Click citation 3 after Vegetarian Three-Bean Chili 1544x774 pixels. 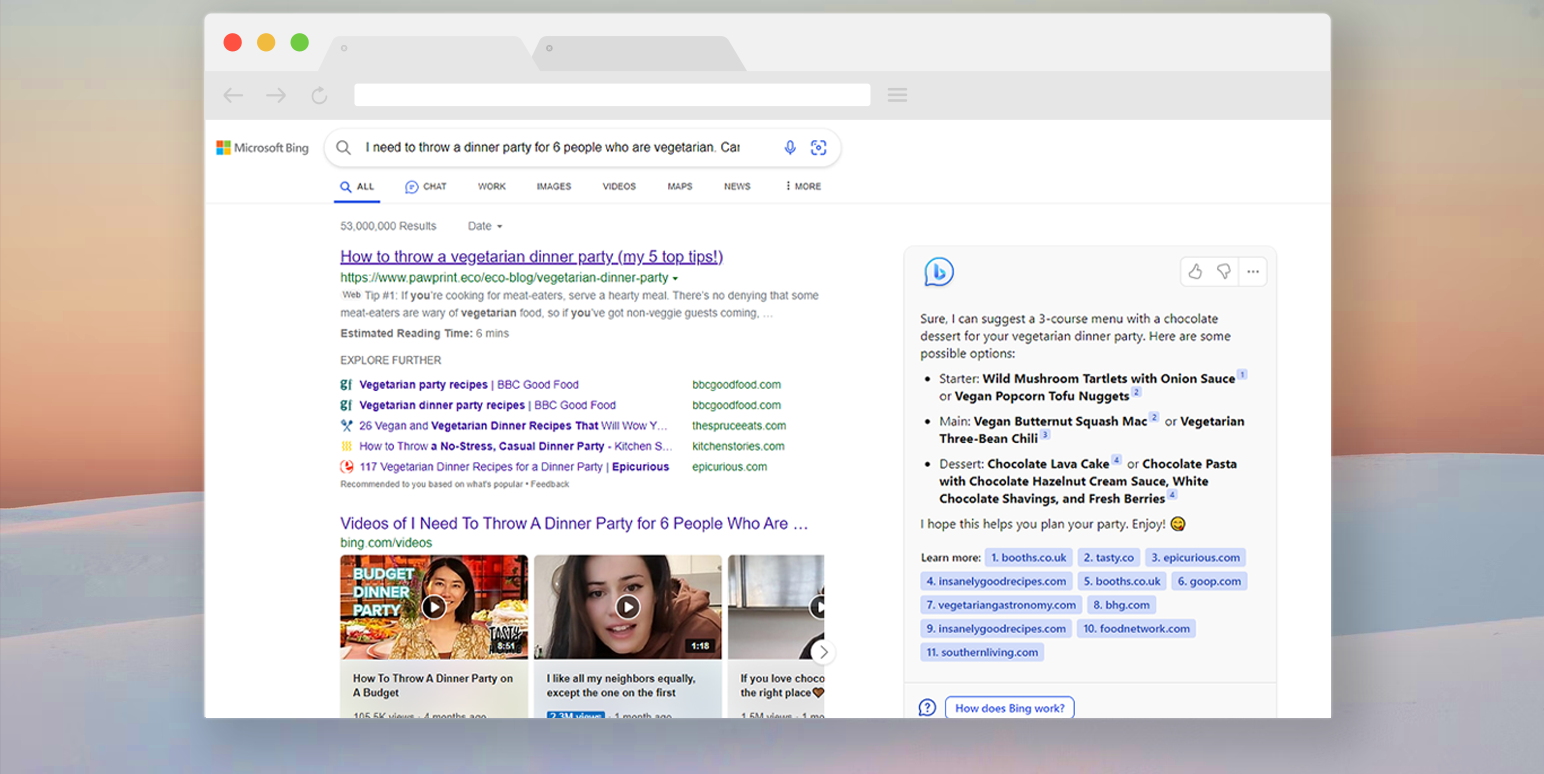pyautogui.click(x=1045, y=435)
